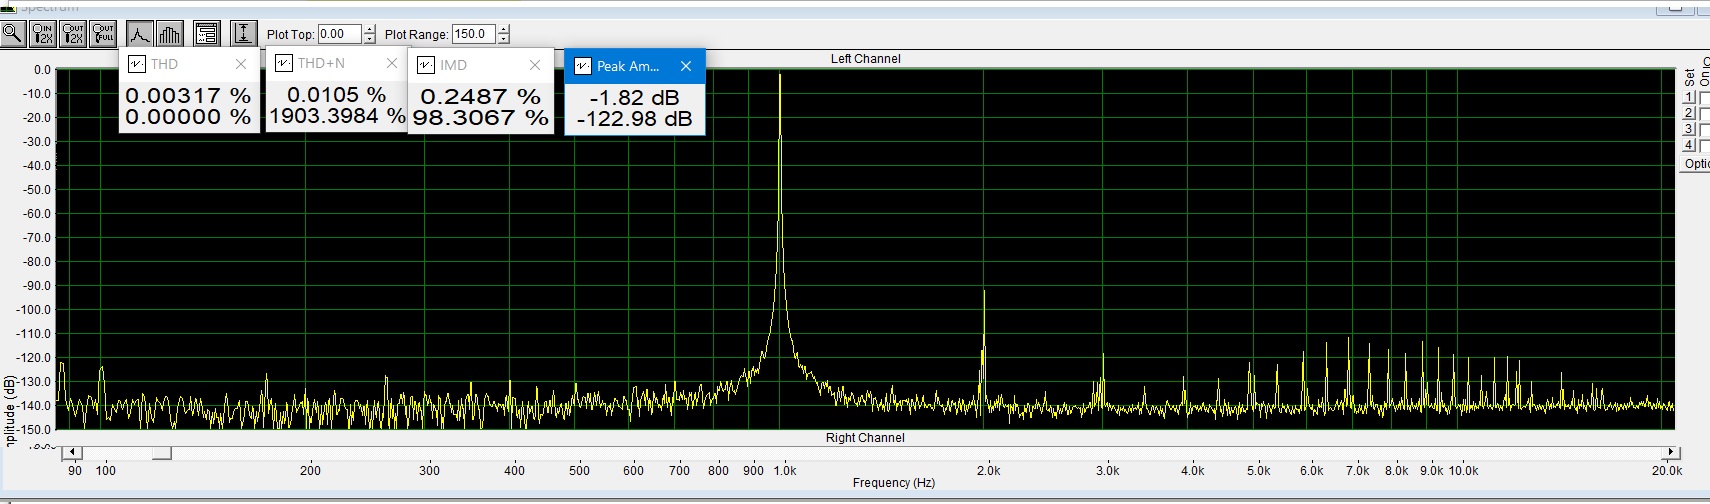Click the IMD panel waveform icon

[x=425, y=65]
